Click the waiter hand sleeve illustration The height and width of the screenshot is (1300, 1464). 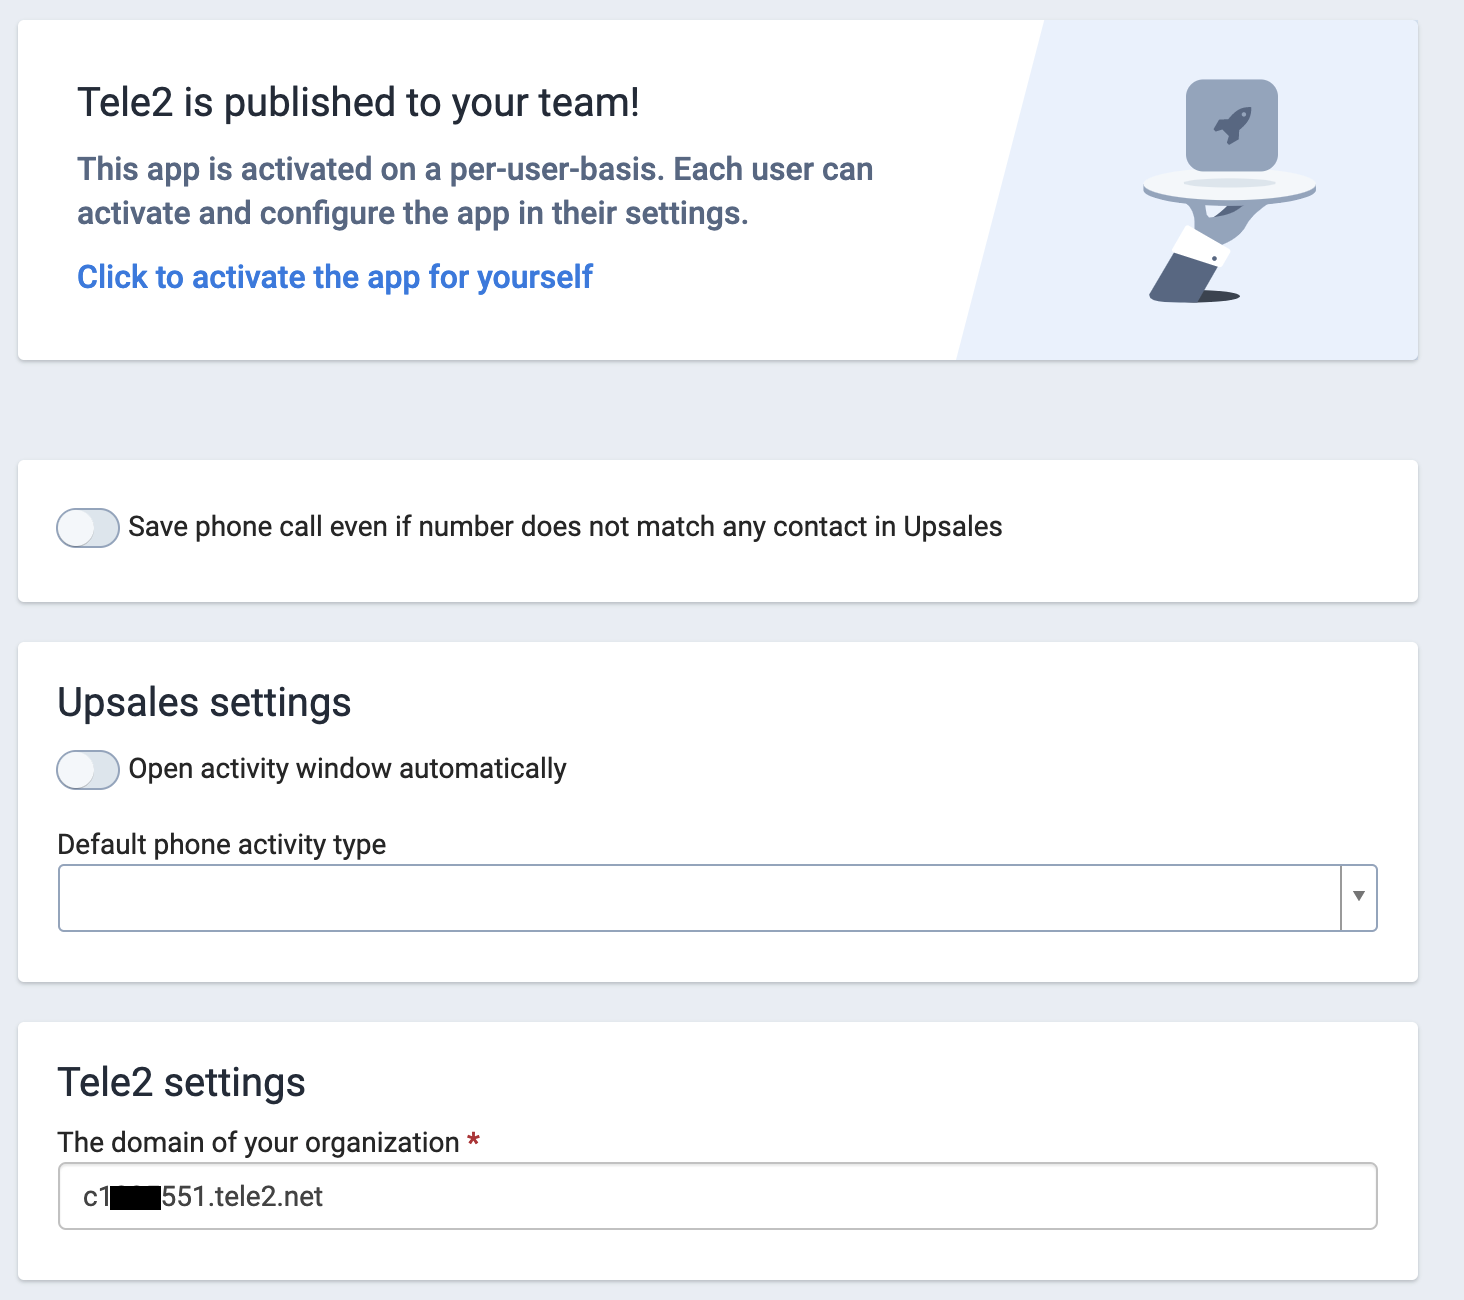[1190, 264]
